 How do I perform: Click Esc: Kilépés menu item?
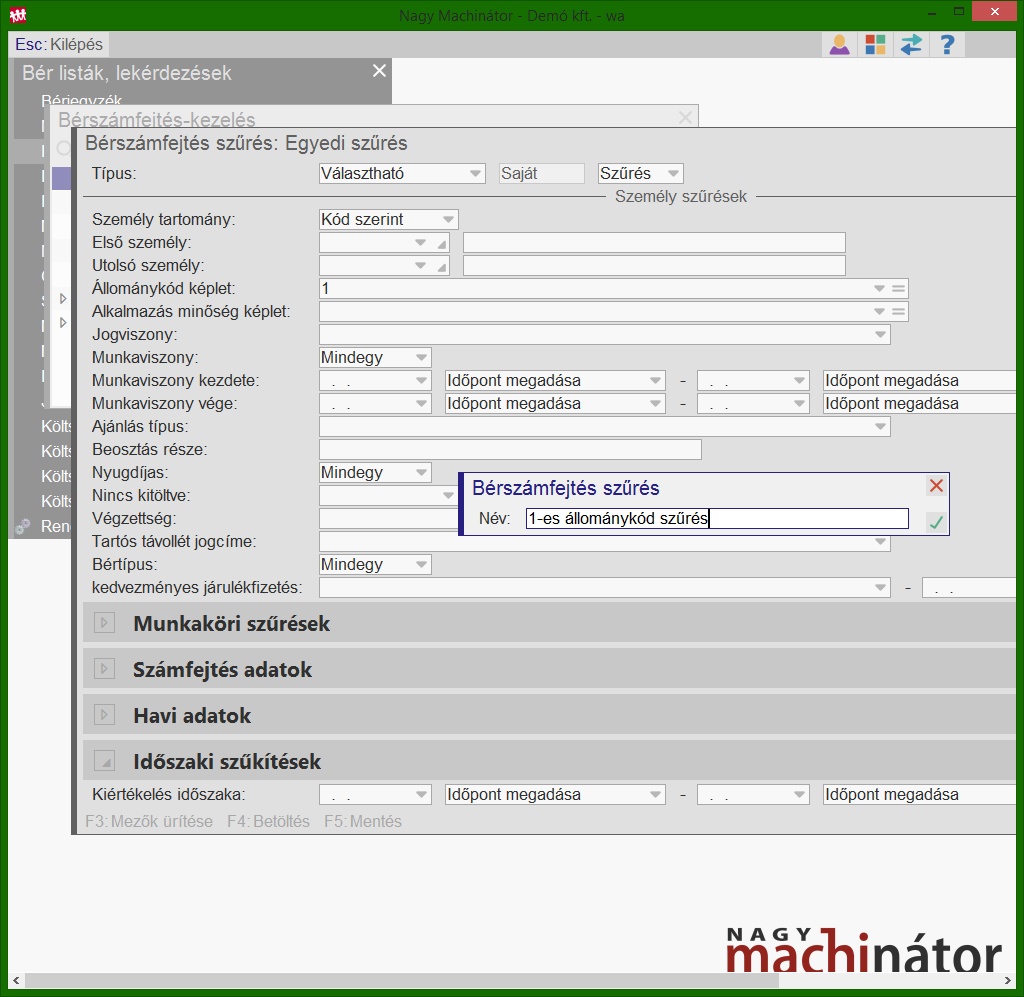pyautogui.click(x=59, y=45)
